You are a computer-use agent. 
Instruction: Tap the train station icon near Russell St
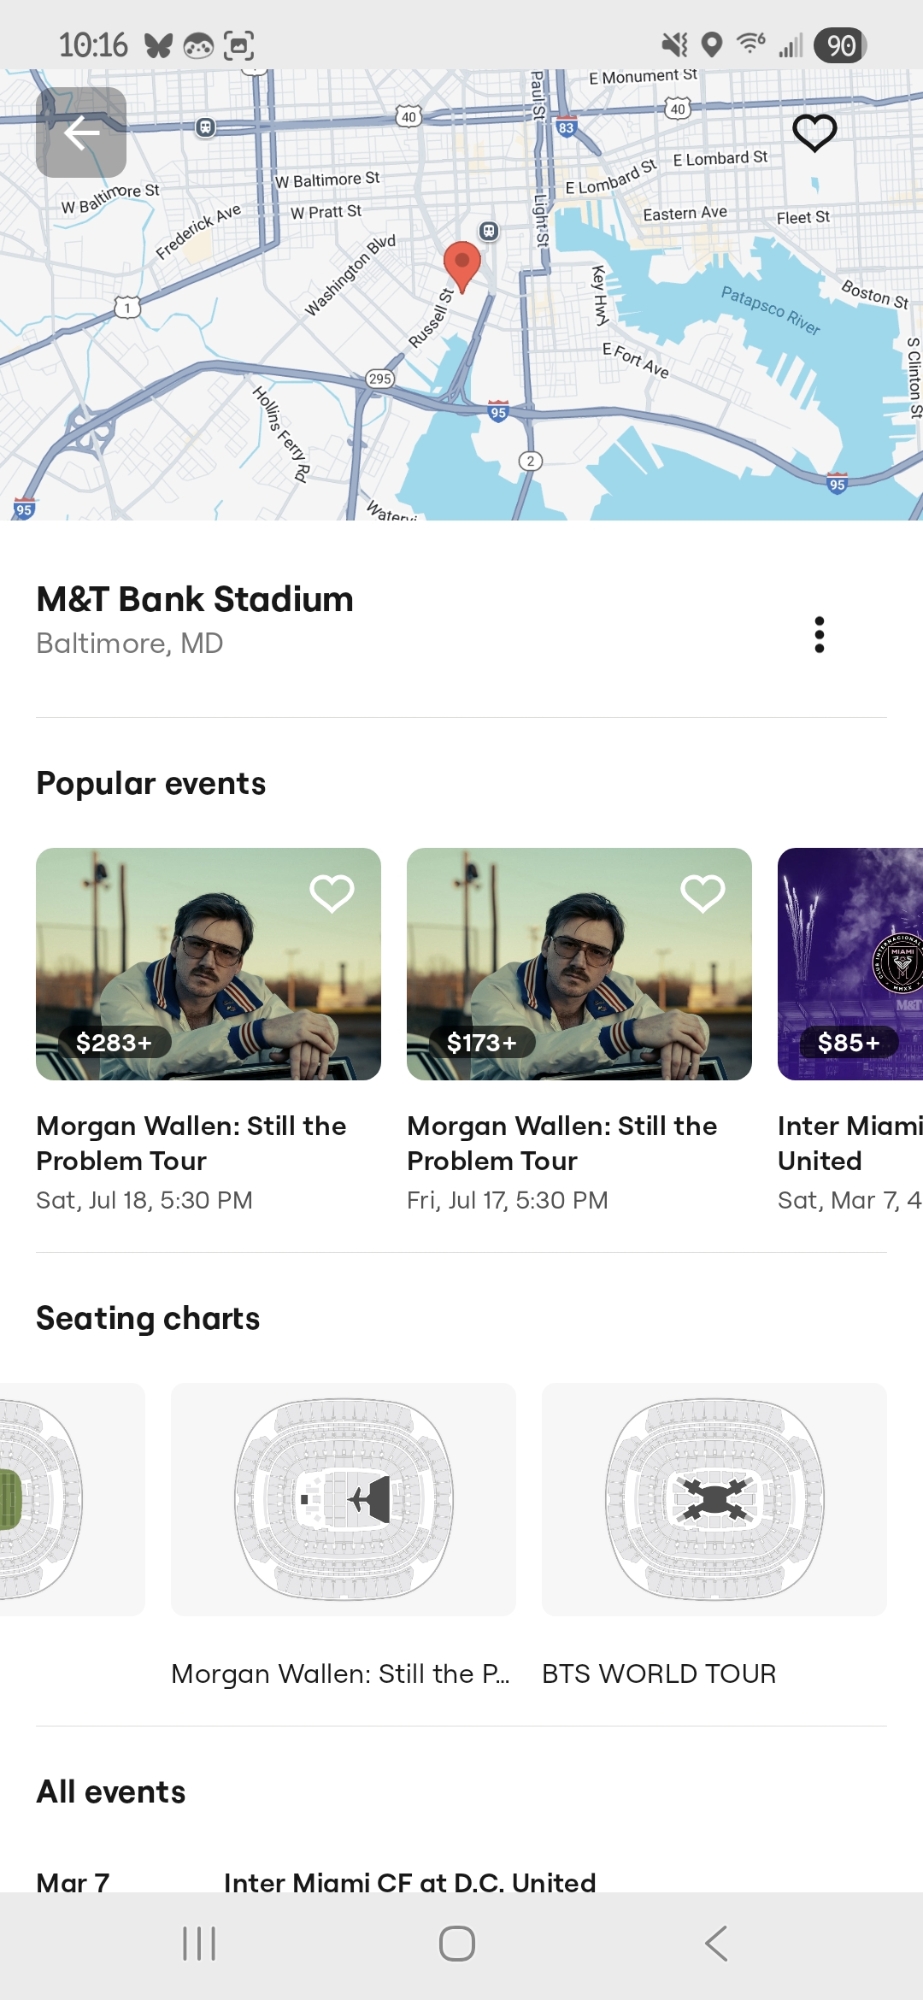pyautogui.click(x=488, y=231)
